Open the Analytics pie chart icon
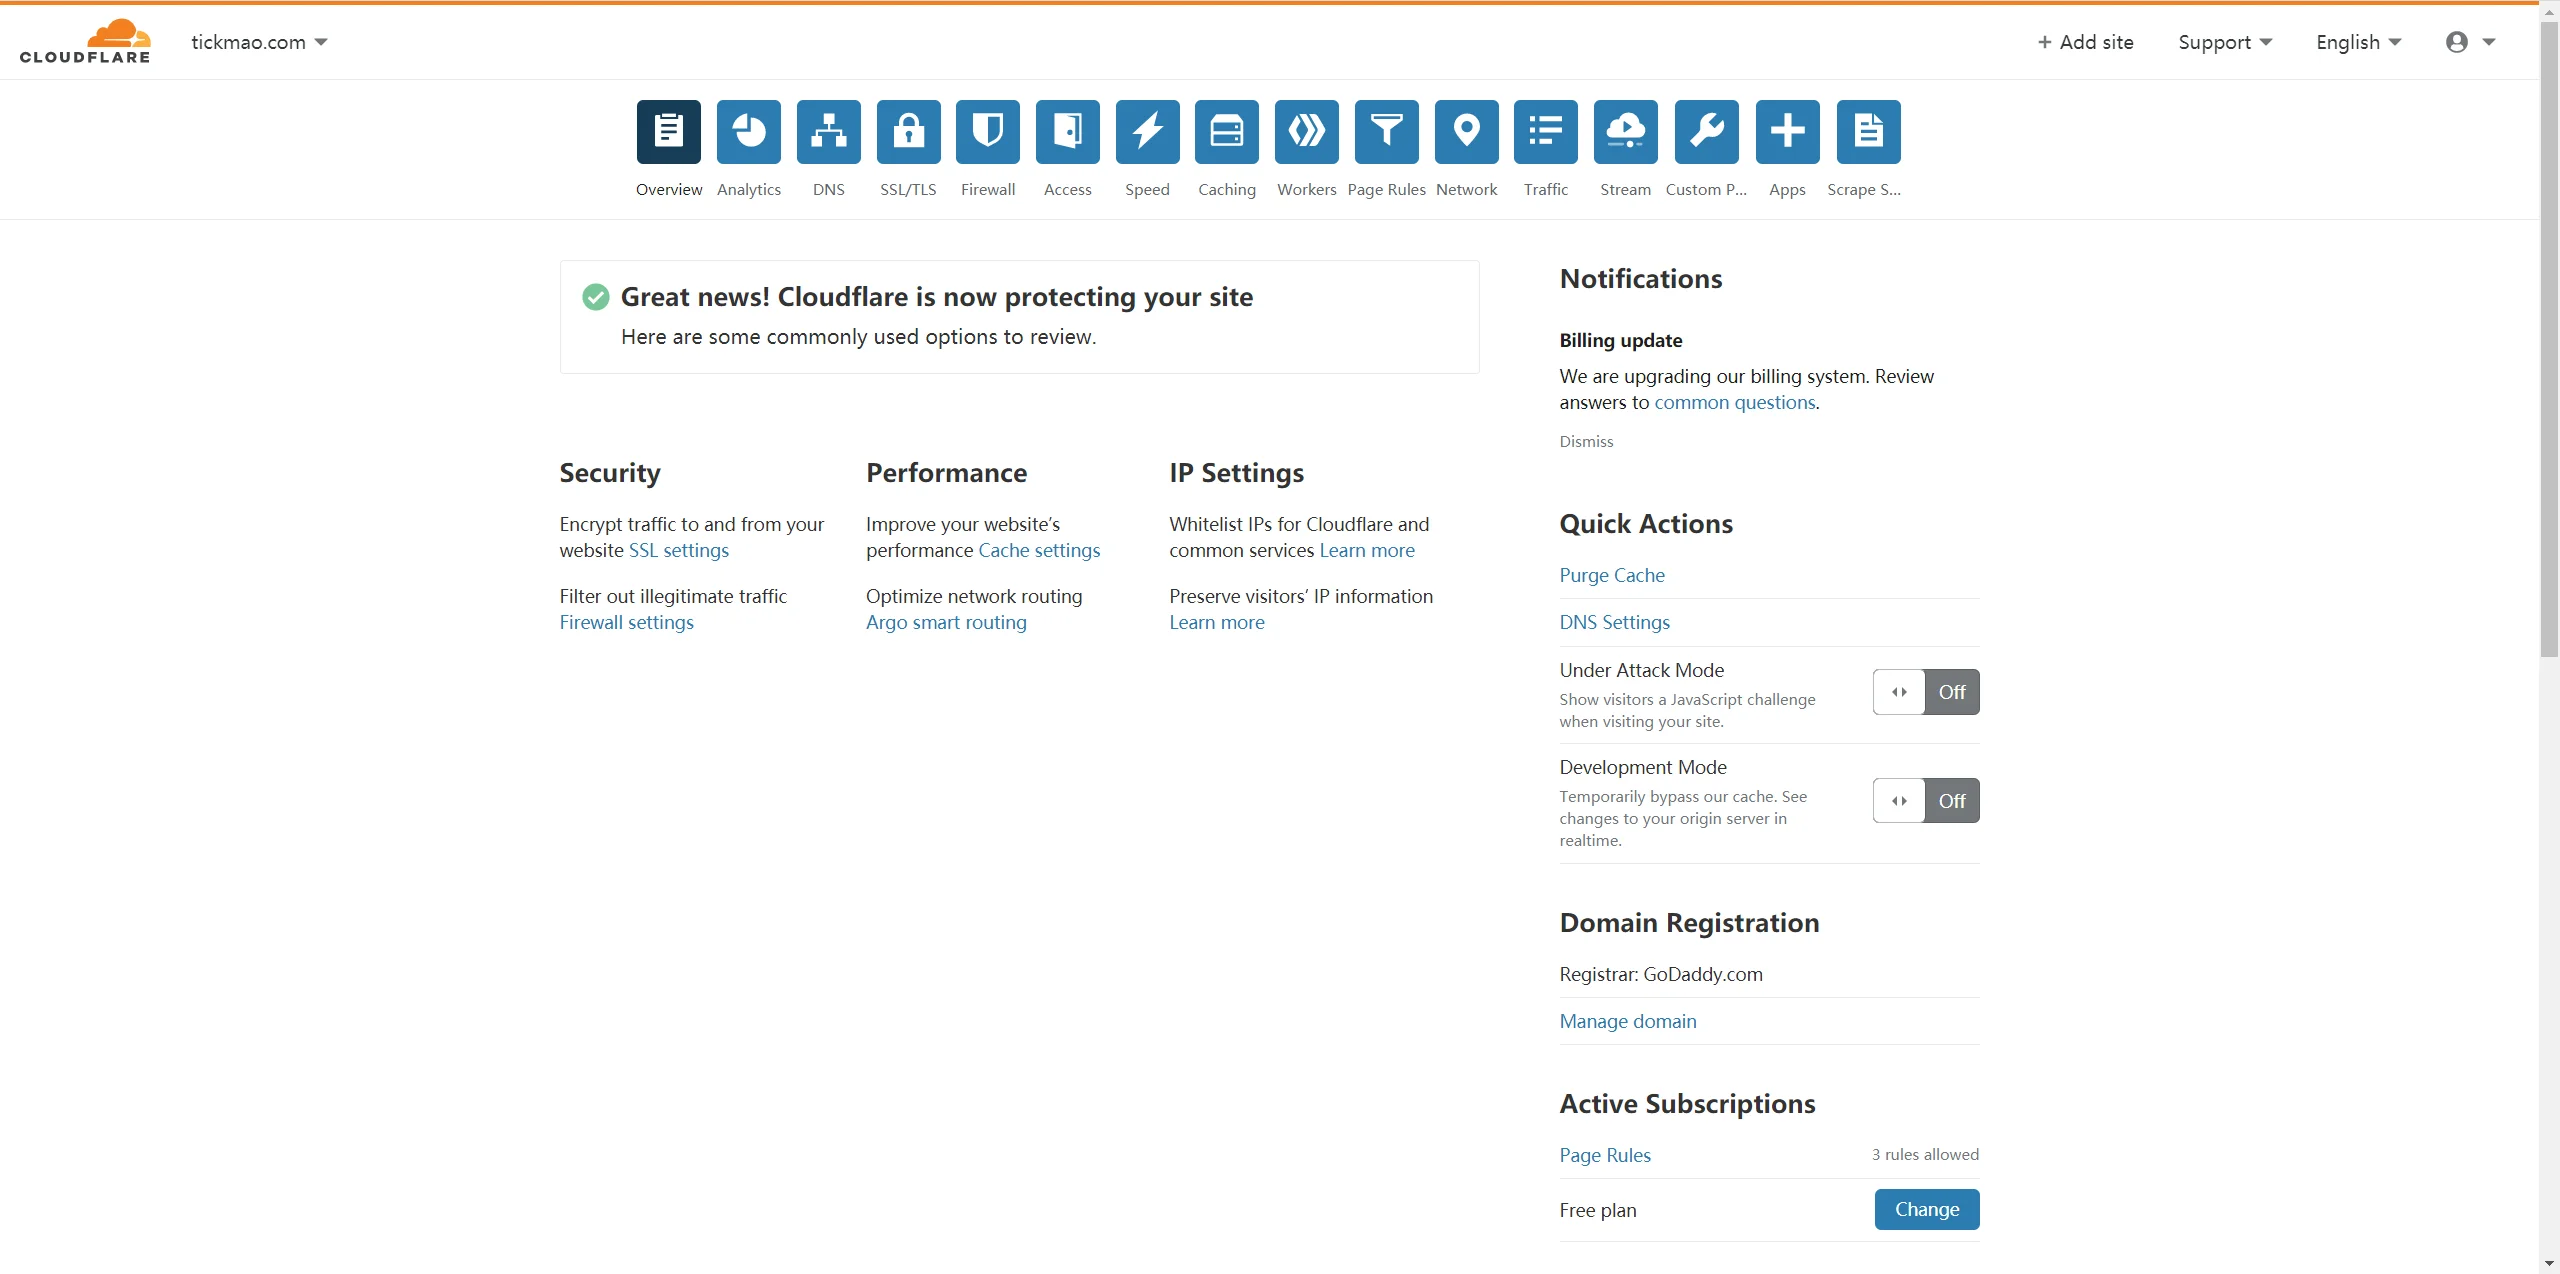The image size is (2560, 1274). [x=748, y=131]
